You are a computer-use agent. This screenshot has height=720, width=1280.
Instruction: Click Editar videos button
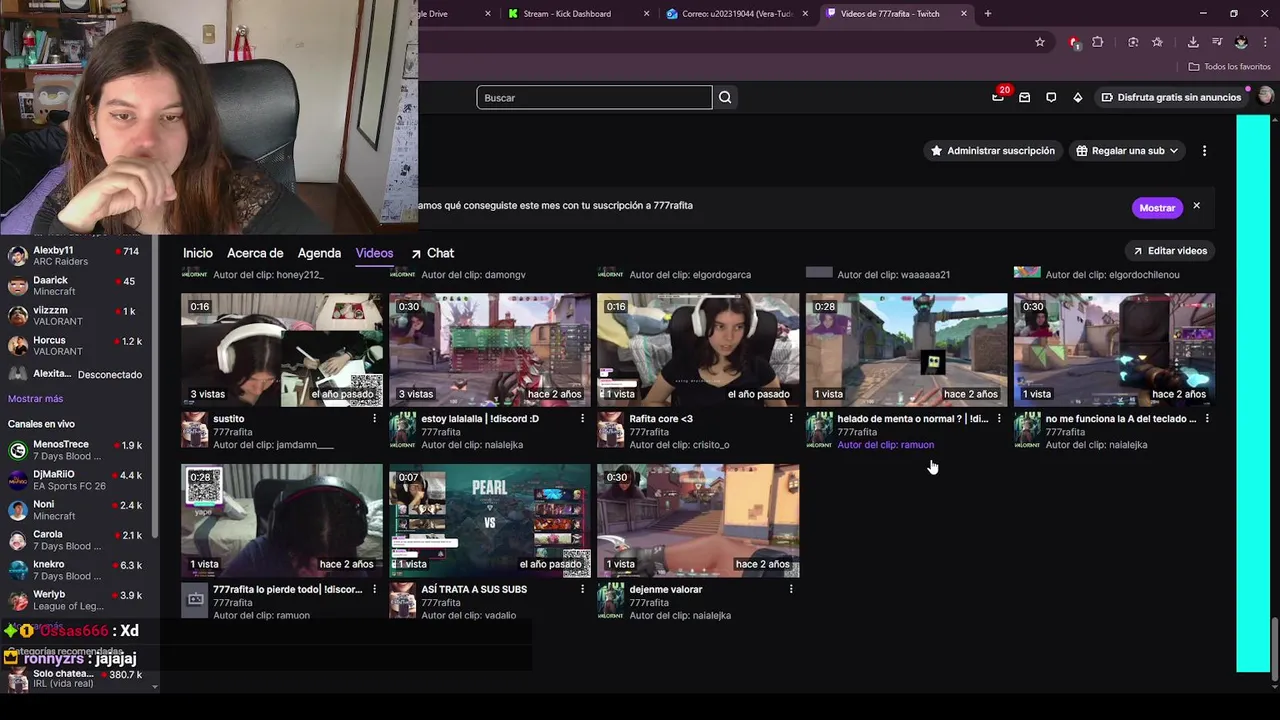[1169, 251]
